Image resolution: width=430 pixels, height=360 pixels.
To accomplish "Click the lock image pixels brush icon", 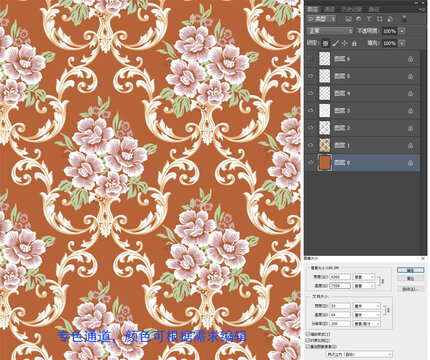I will tap(336, 43).
